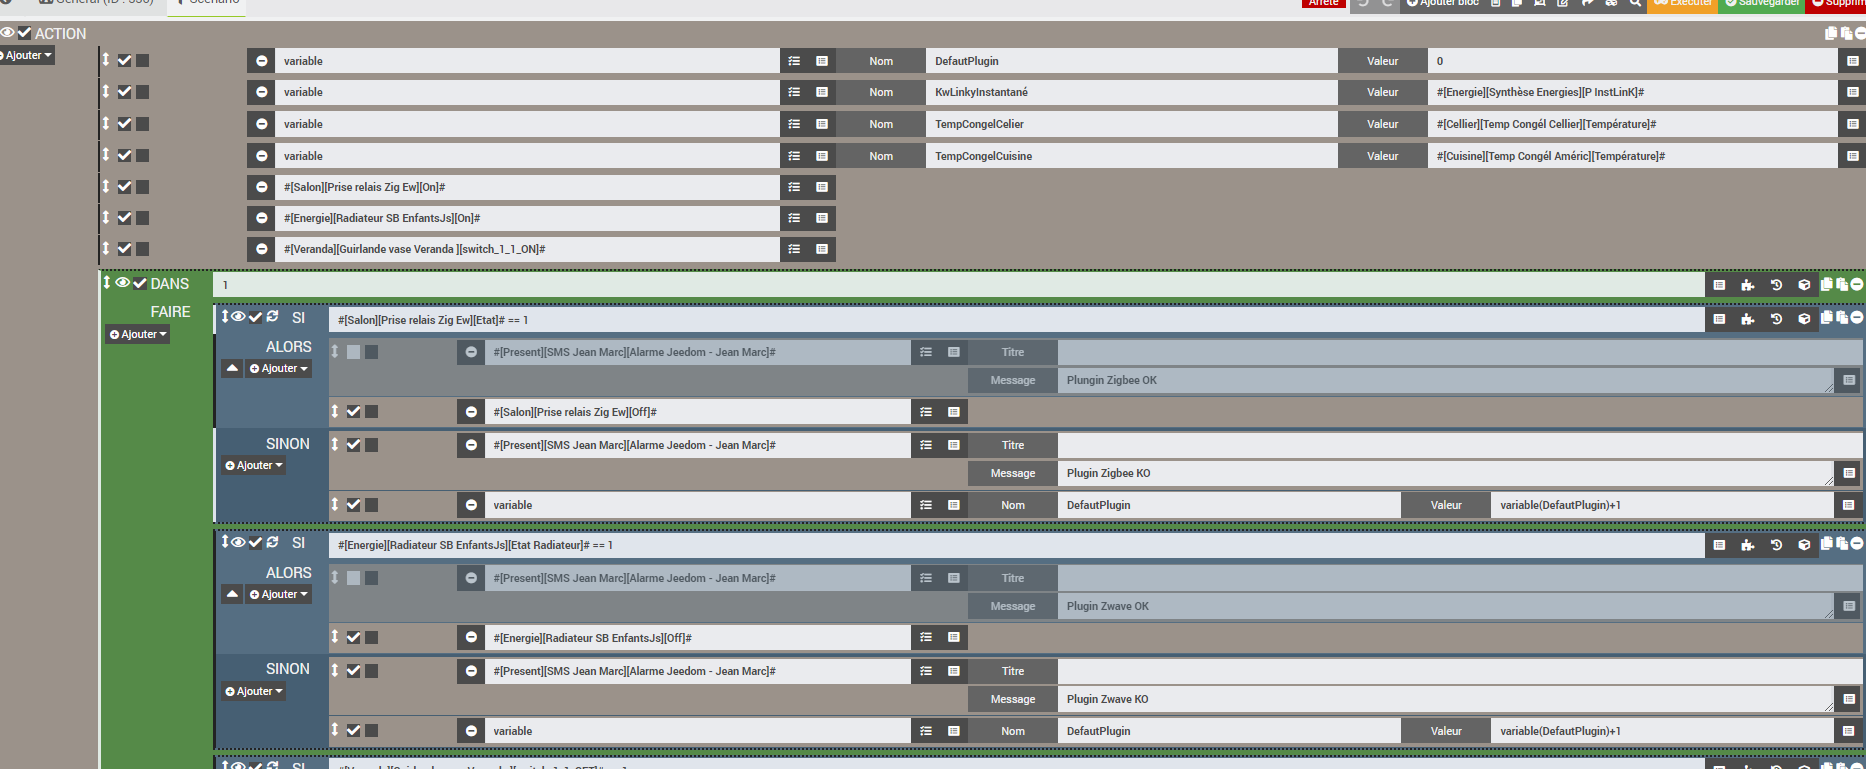Uncheck the ACTION block enable checkbox

24,33
